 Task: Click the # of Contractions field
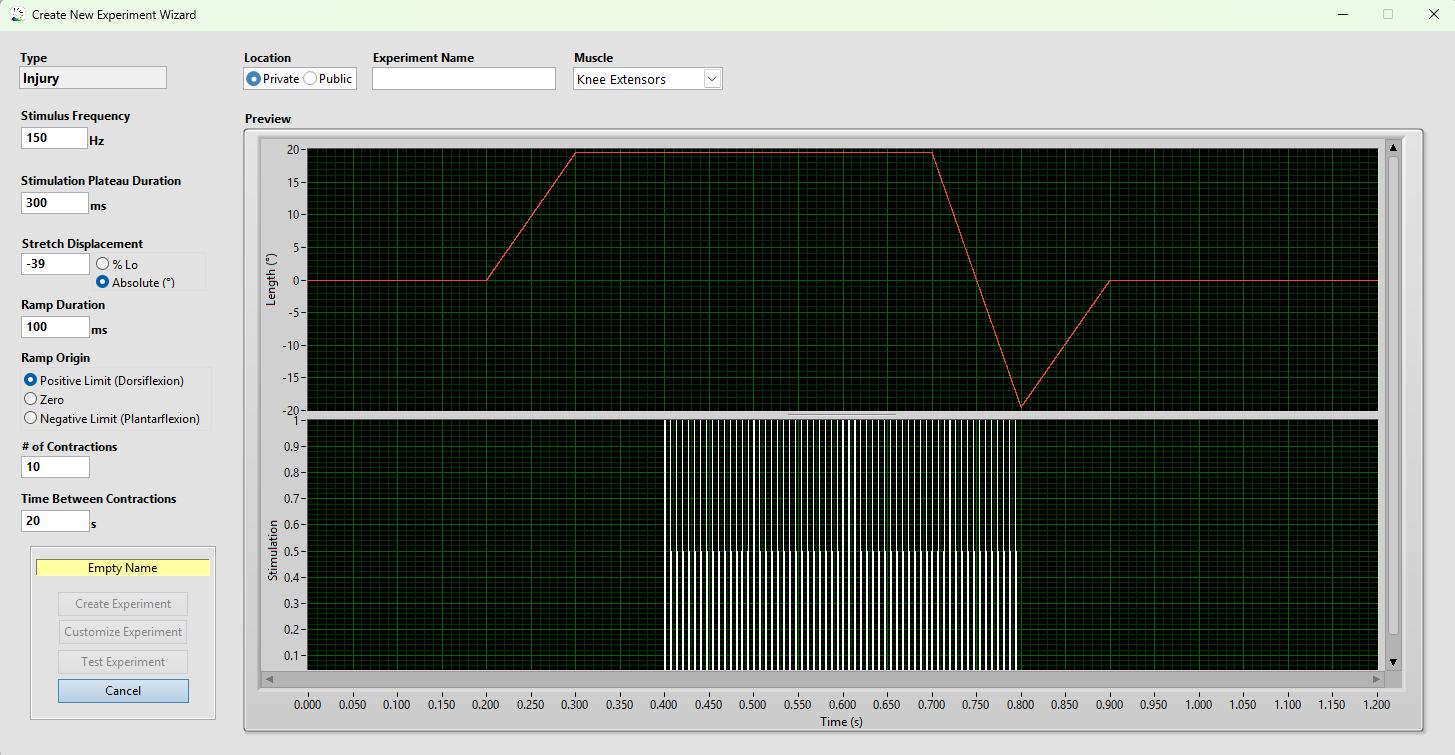click(x=54, y=467)
